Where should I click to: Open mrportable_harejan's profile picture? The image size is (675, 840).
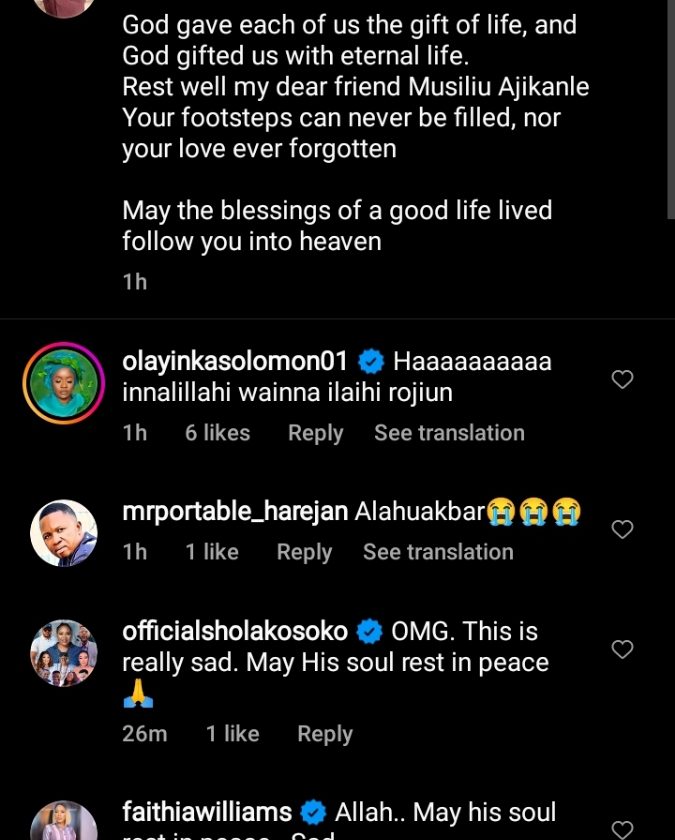pyautogui.click(x=64, y=533)
